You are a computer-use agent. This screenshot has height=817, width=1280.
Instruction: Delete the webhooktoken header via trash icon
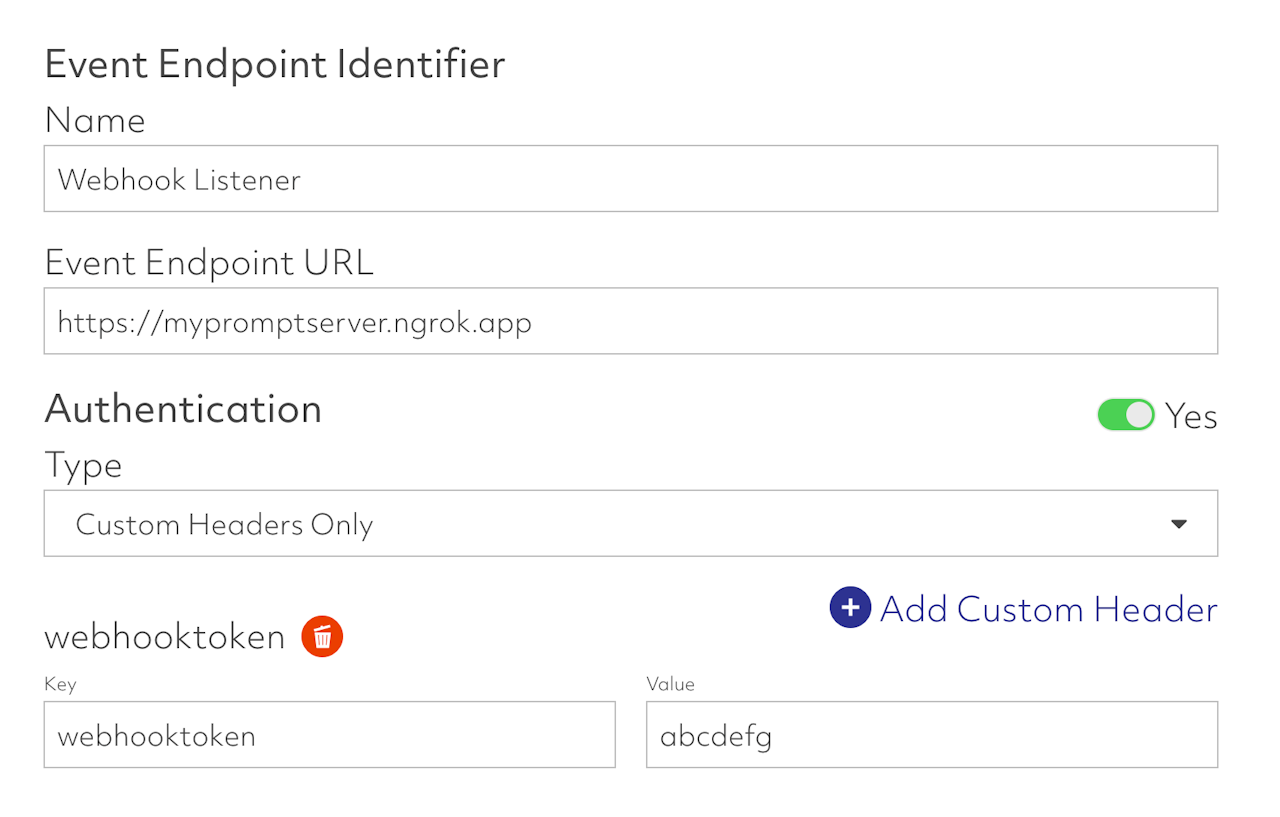point(322,637)
